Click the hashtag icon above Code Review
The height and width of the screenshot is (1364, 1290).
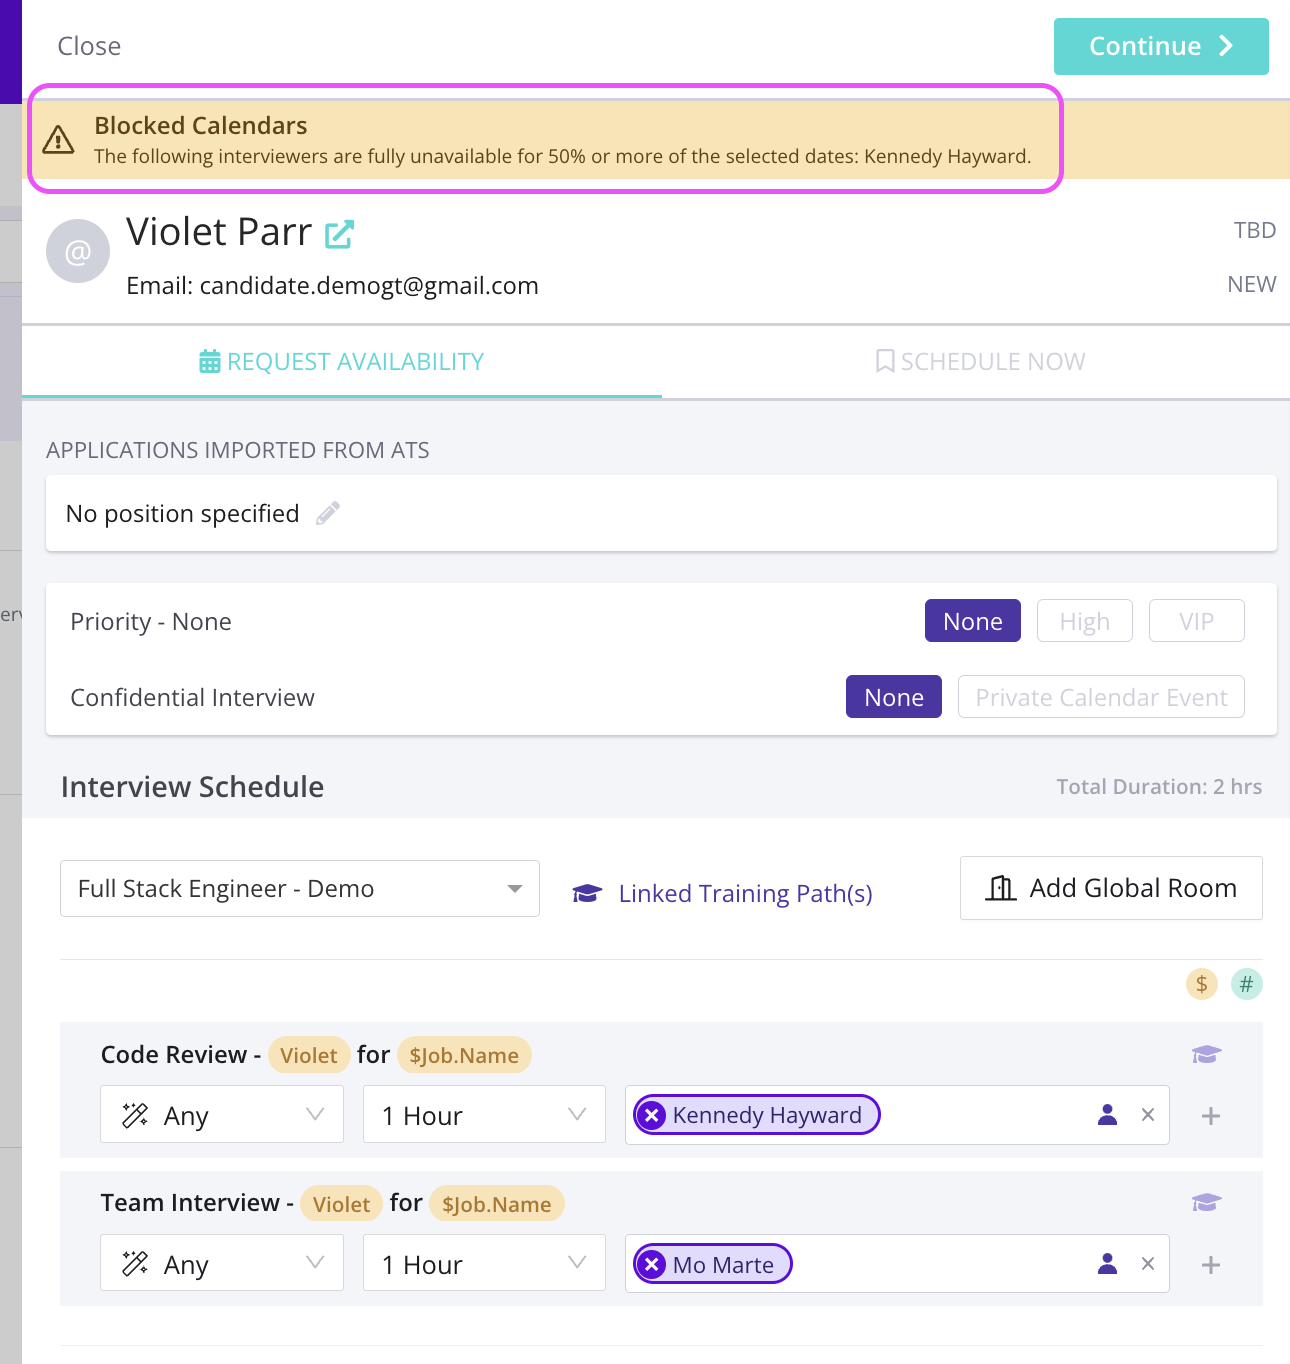click(x=1246, y=984)
